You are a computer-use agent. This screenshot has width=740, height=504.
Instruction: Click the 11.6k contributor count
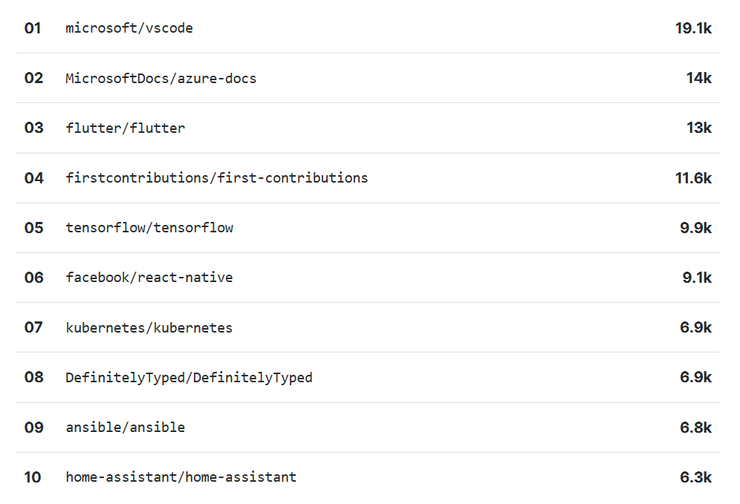[693, 178]
